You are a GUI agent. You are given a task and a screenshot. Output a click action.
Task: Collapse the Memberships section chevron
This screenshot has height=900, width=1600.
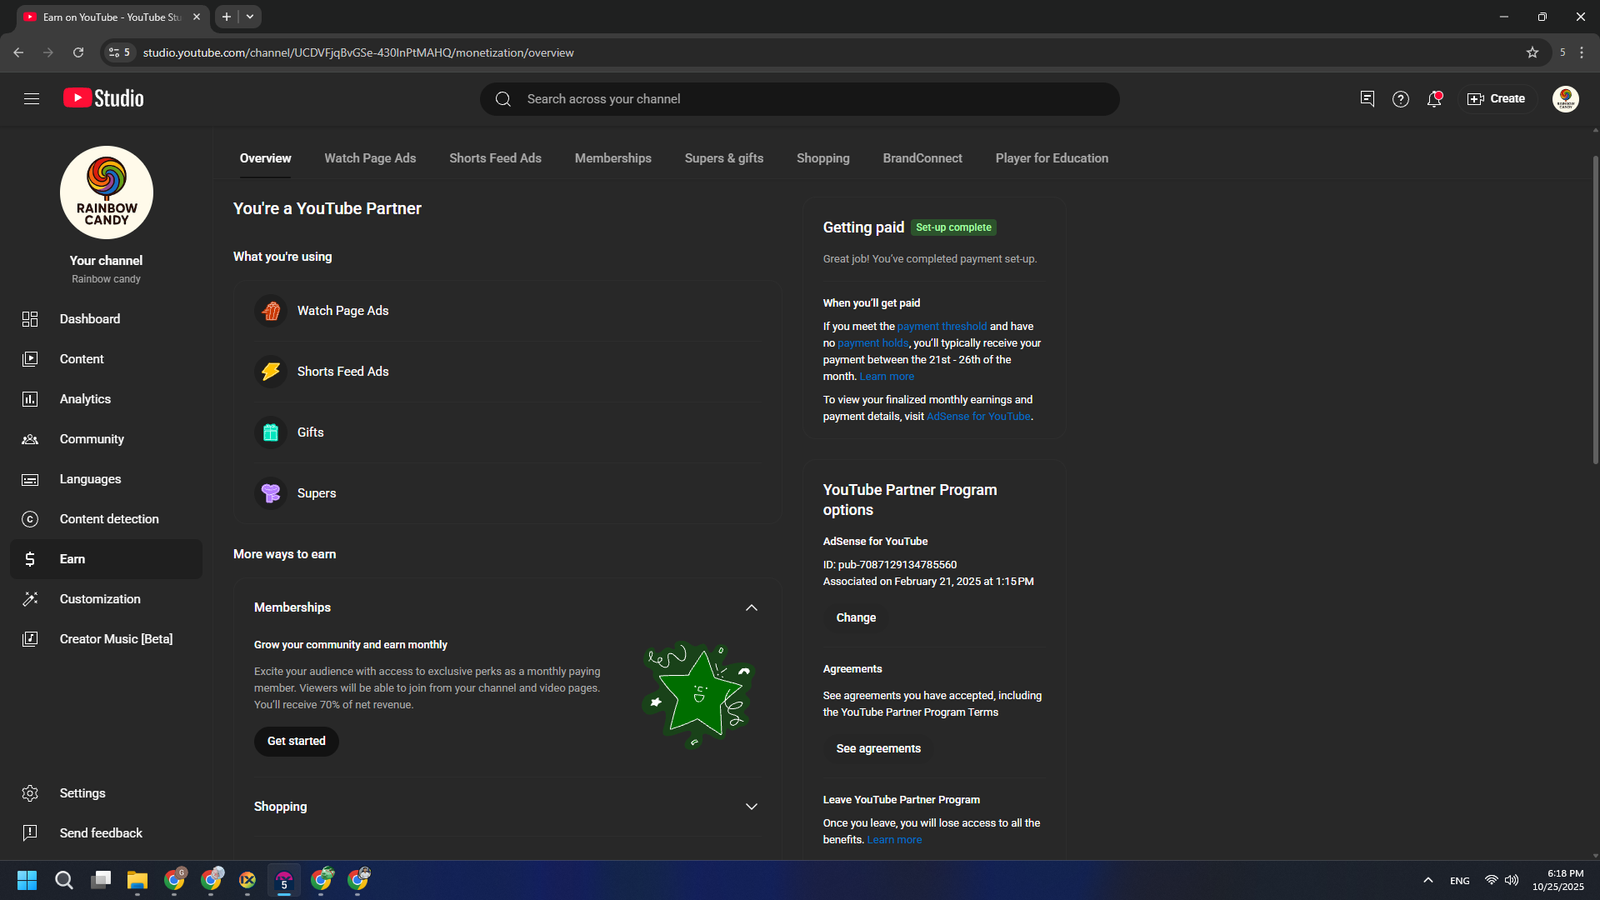tap(751, 608)
